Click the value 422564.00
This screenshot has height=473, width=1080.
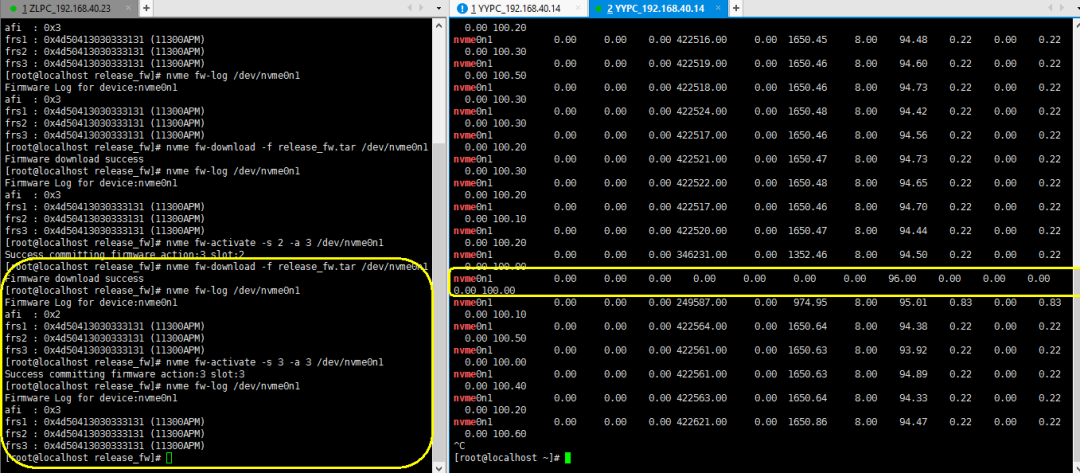tap(701, 326)
